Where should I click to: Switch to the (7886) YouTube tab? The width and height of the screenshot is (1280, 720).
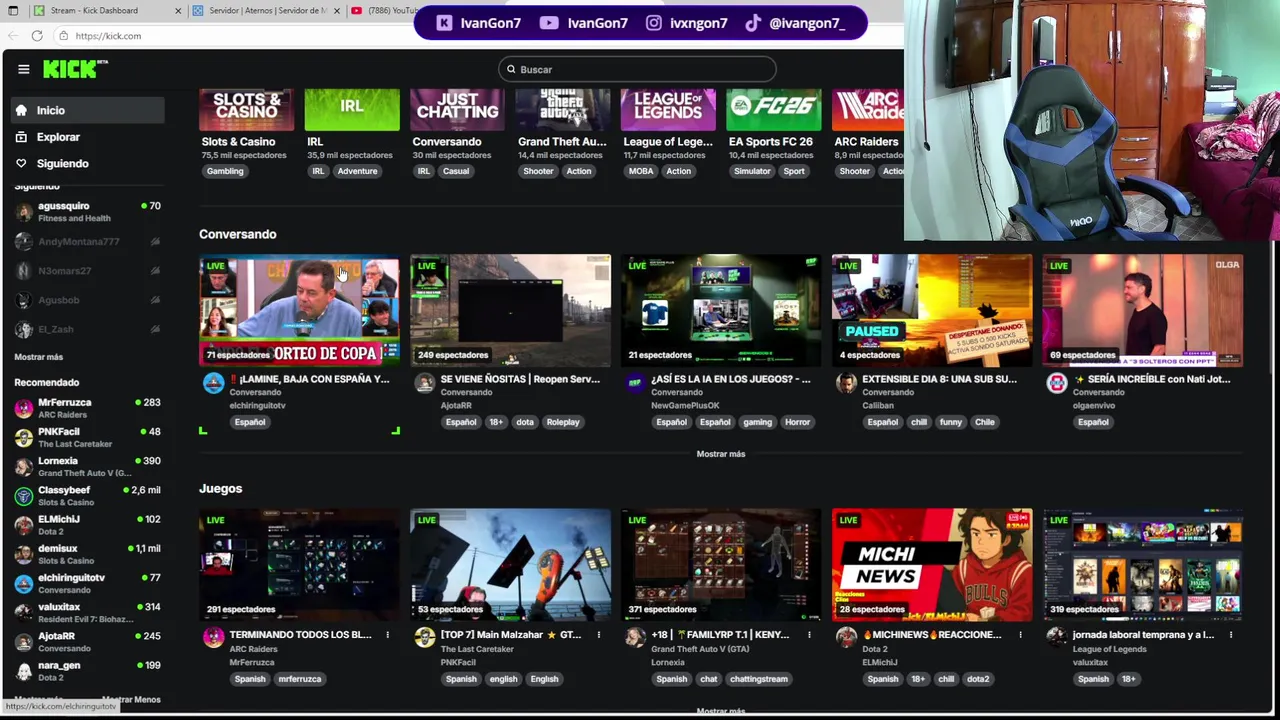[384, 11]
